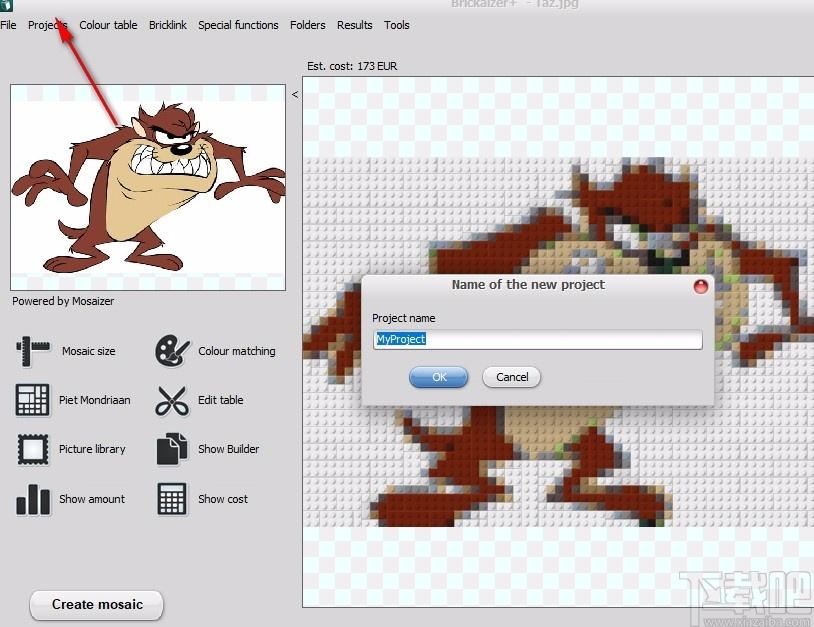The width and height of the screenshot is (814, 627).
Task: Click the Show Builder label
Action: pyautogui.click(x=228, y=449)
